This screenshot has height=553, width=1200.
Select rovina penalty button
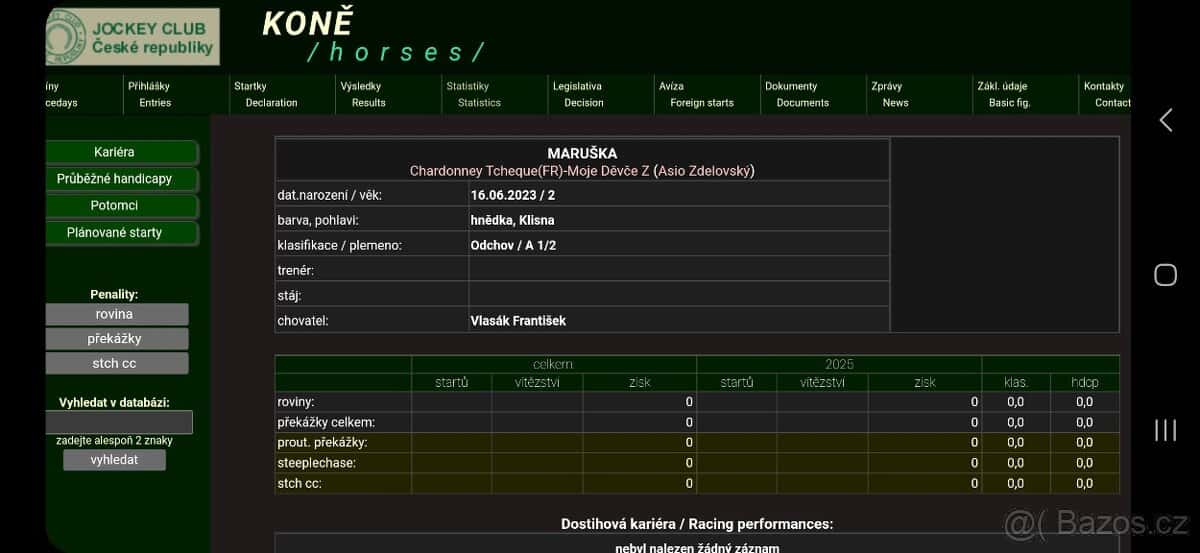116,314
